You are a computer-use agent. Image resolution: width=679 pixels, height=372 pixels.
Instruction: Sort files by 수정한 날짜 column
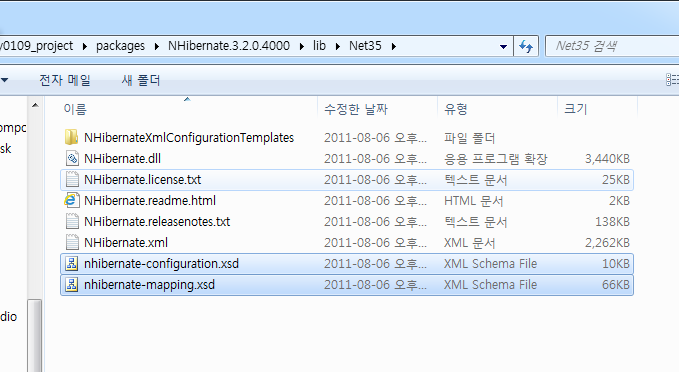click(x=377, y=109)
